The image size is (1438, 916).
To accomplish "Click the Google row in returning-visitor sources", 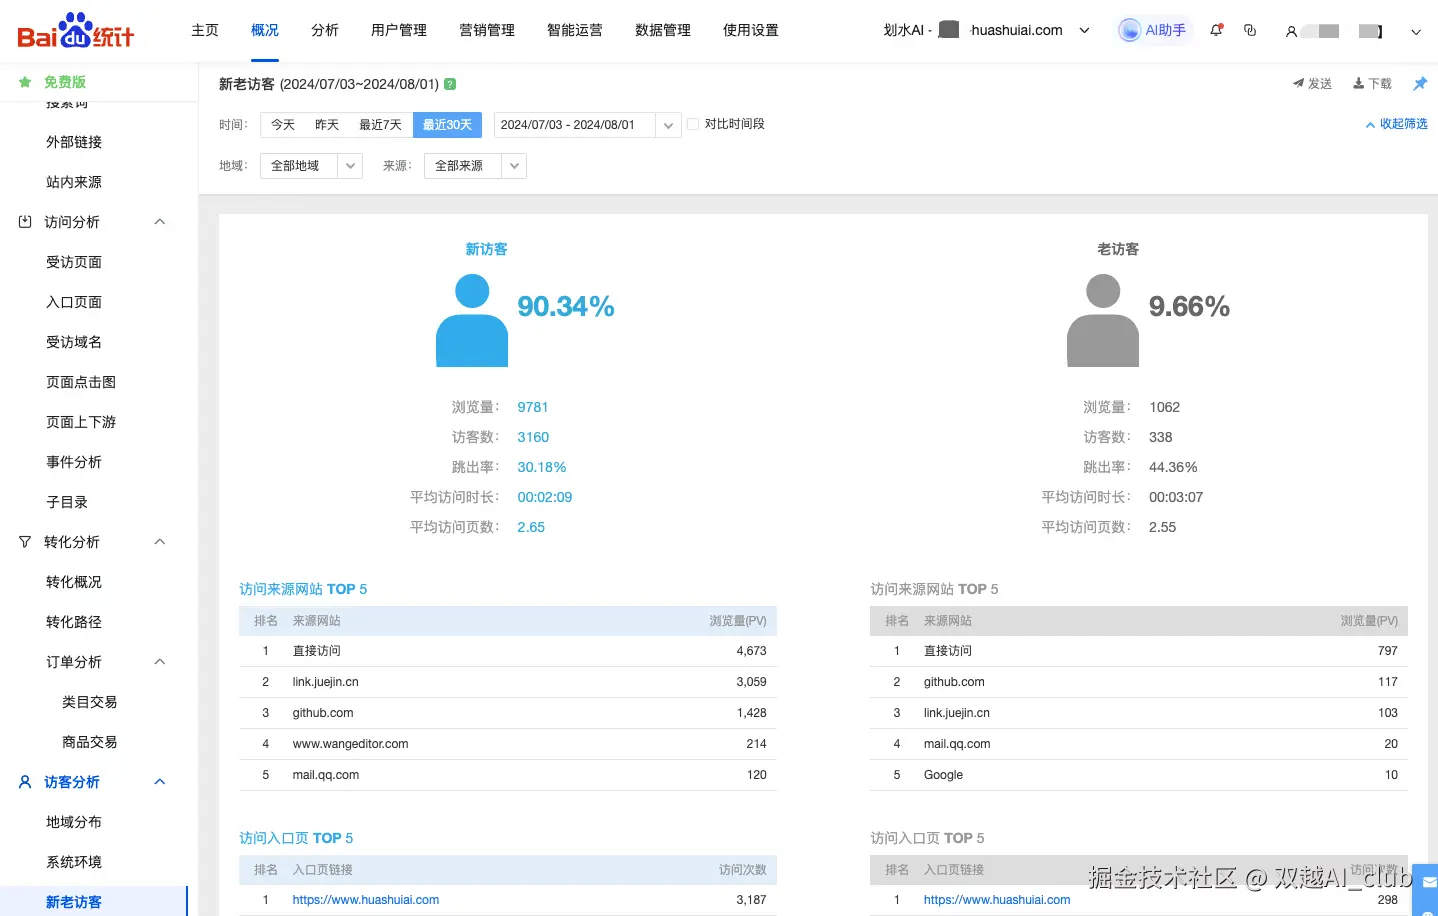I will 1139,775.
